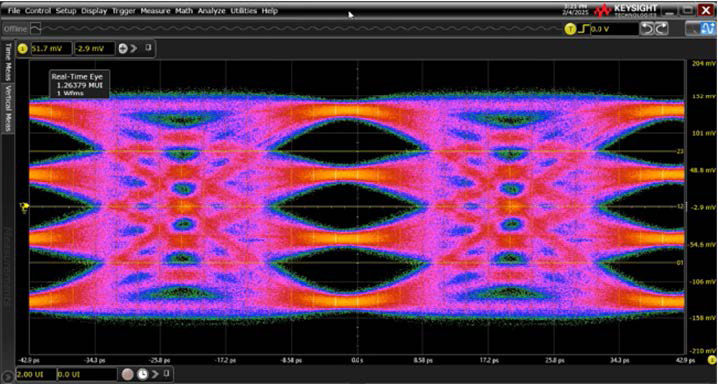Expand the channel toolbar chevron arrow
Image resolution: width=718 pixels, height=384 pixels.
134,49
